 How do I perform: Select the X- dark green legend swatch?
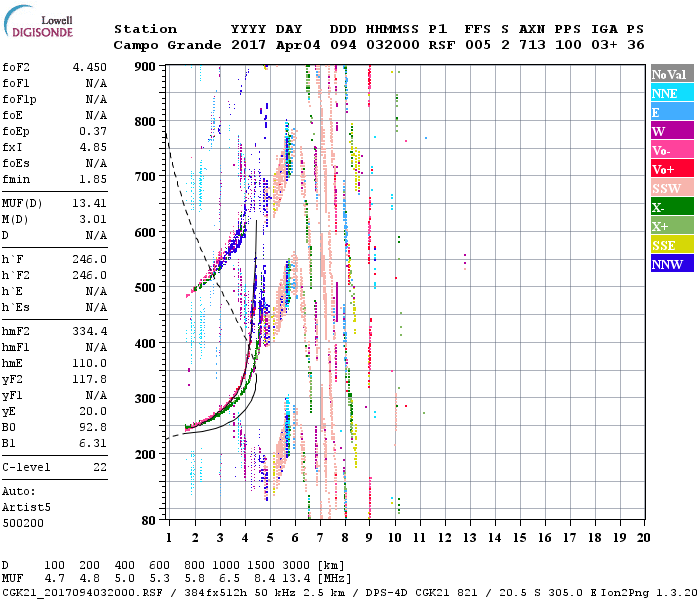tap(672, 207)
